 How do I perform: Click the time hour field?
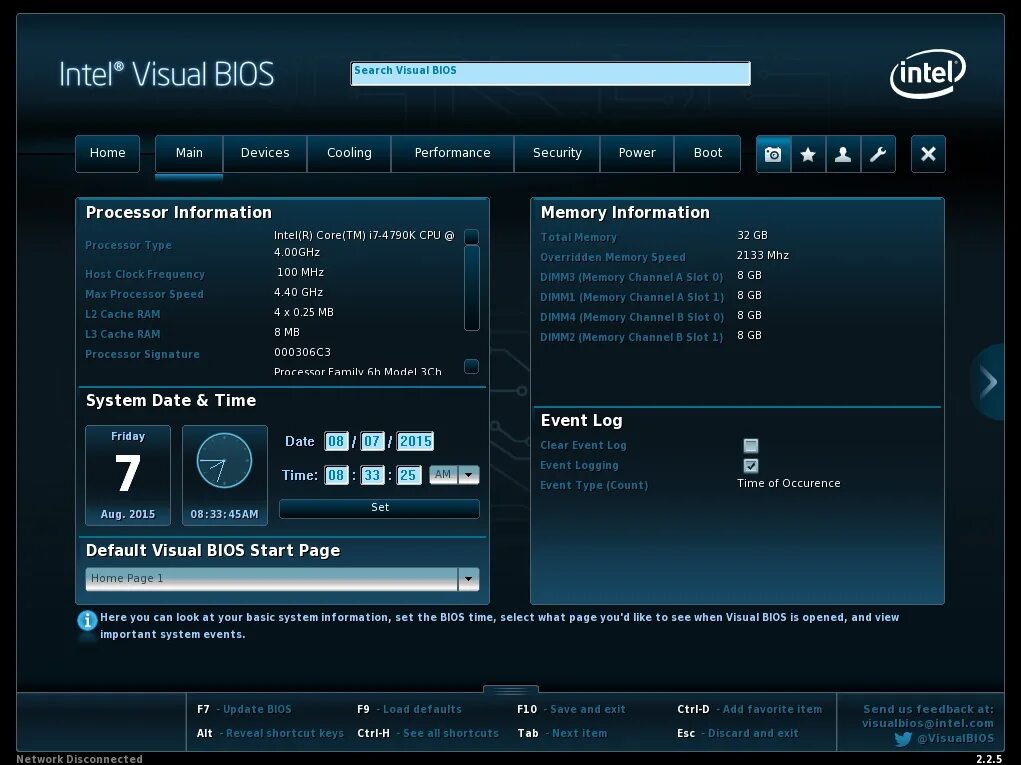(x=336, y=475)
